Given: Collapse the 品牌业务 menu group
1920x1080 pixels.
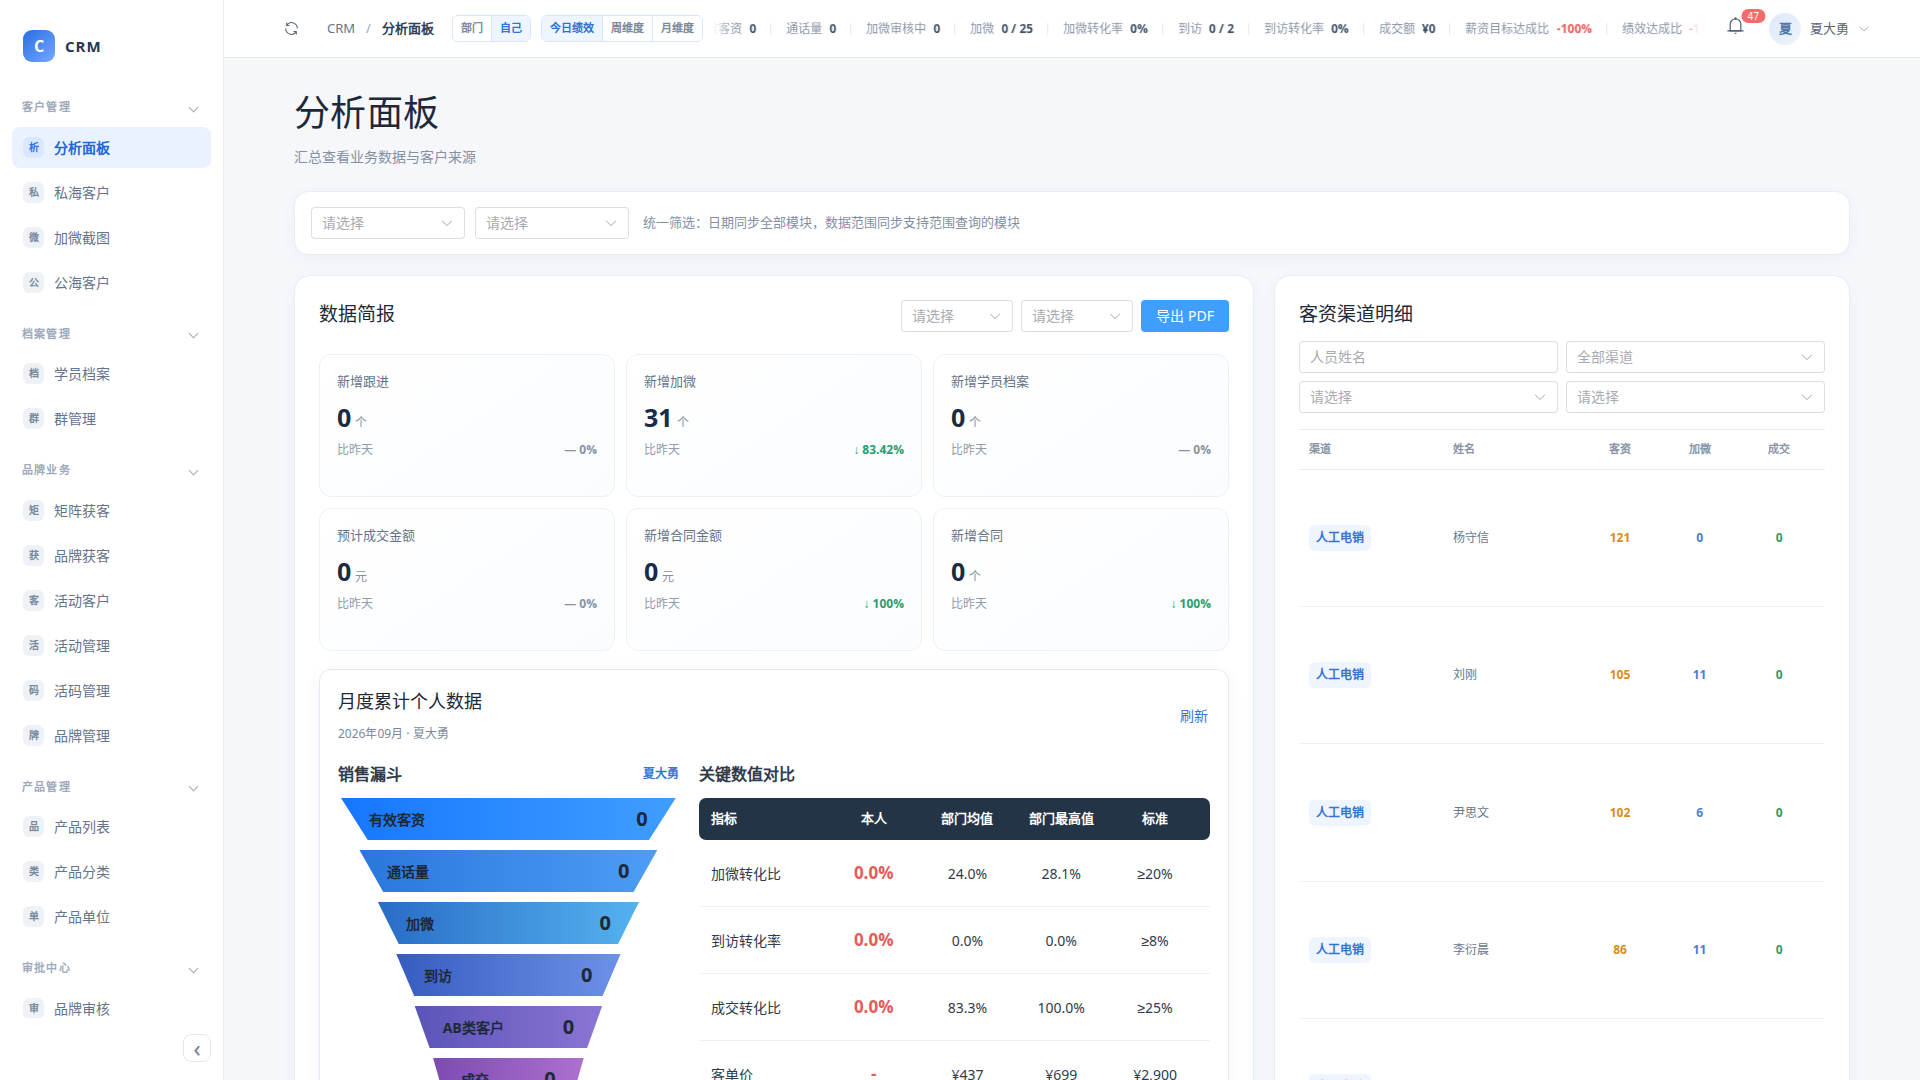Looking at the screenshot, I should pos(193,472).
